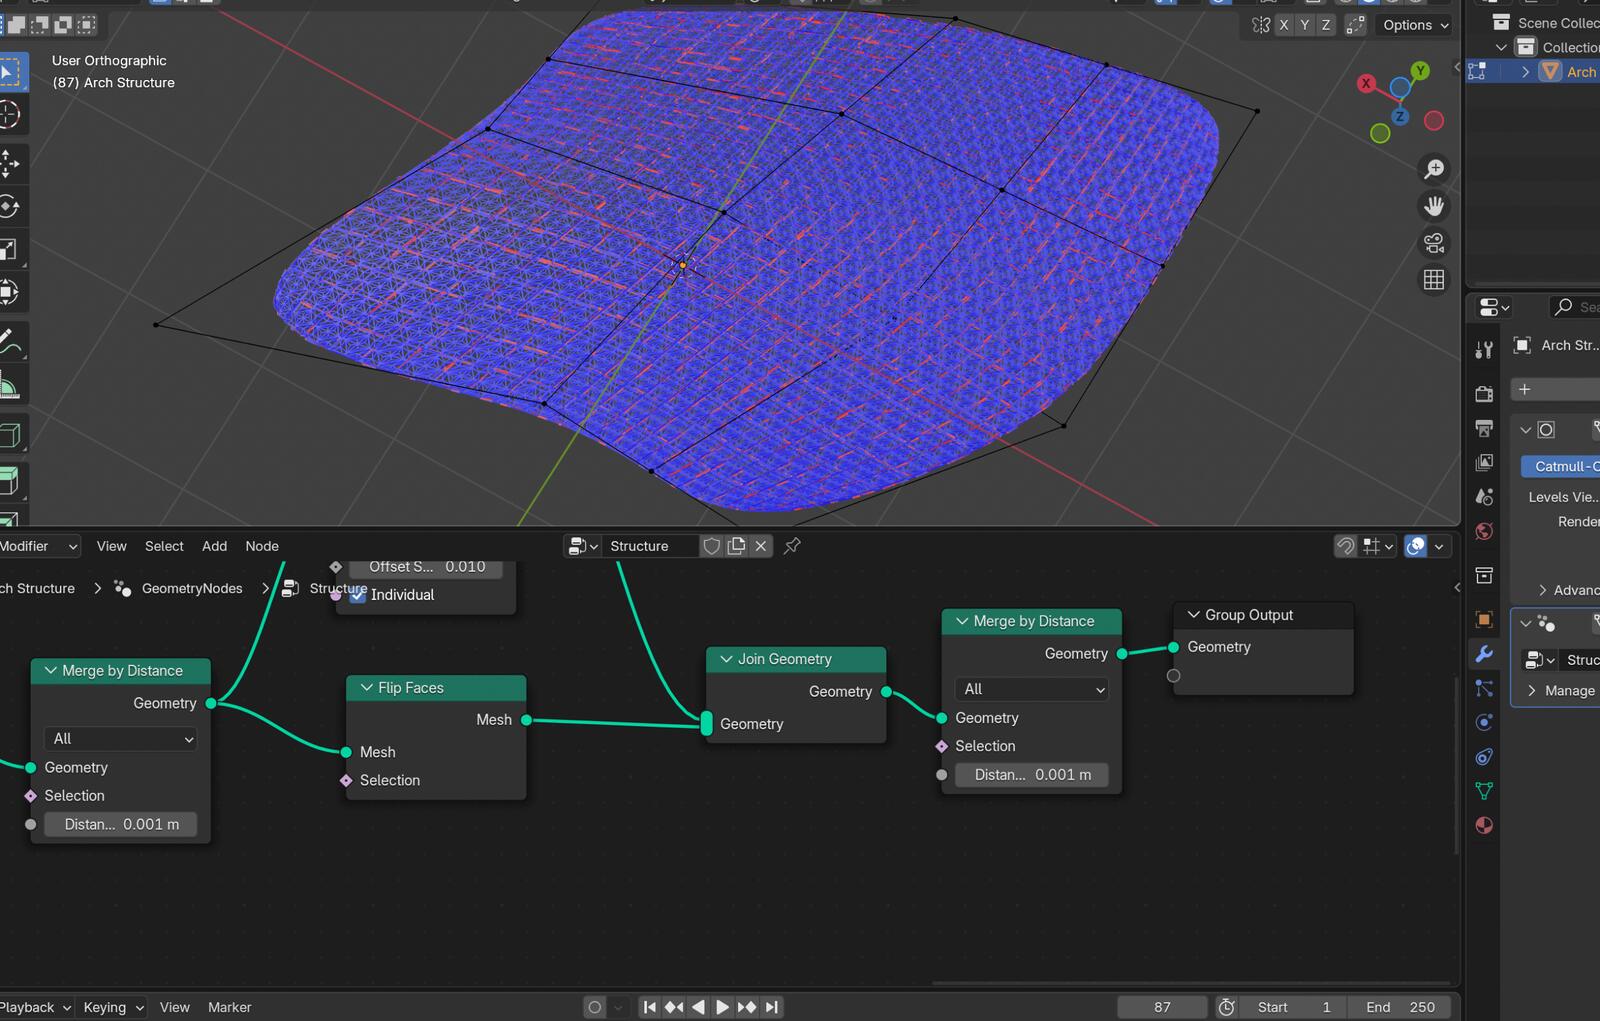This screenshot has height=1021, width=1600.
Task: Toggle the node editor overlay button
Action: tap(1415, 546)
